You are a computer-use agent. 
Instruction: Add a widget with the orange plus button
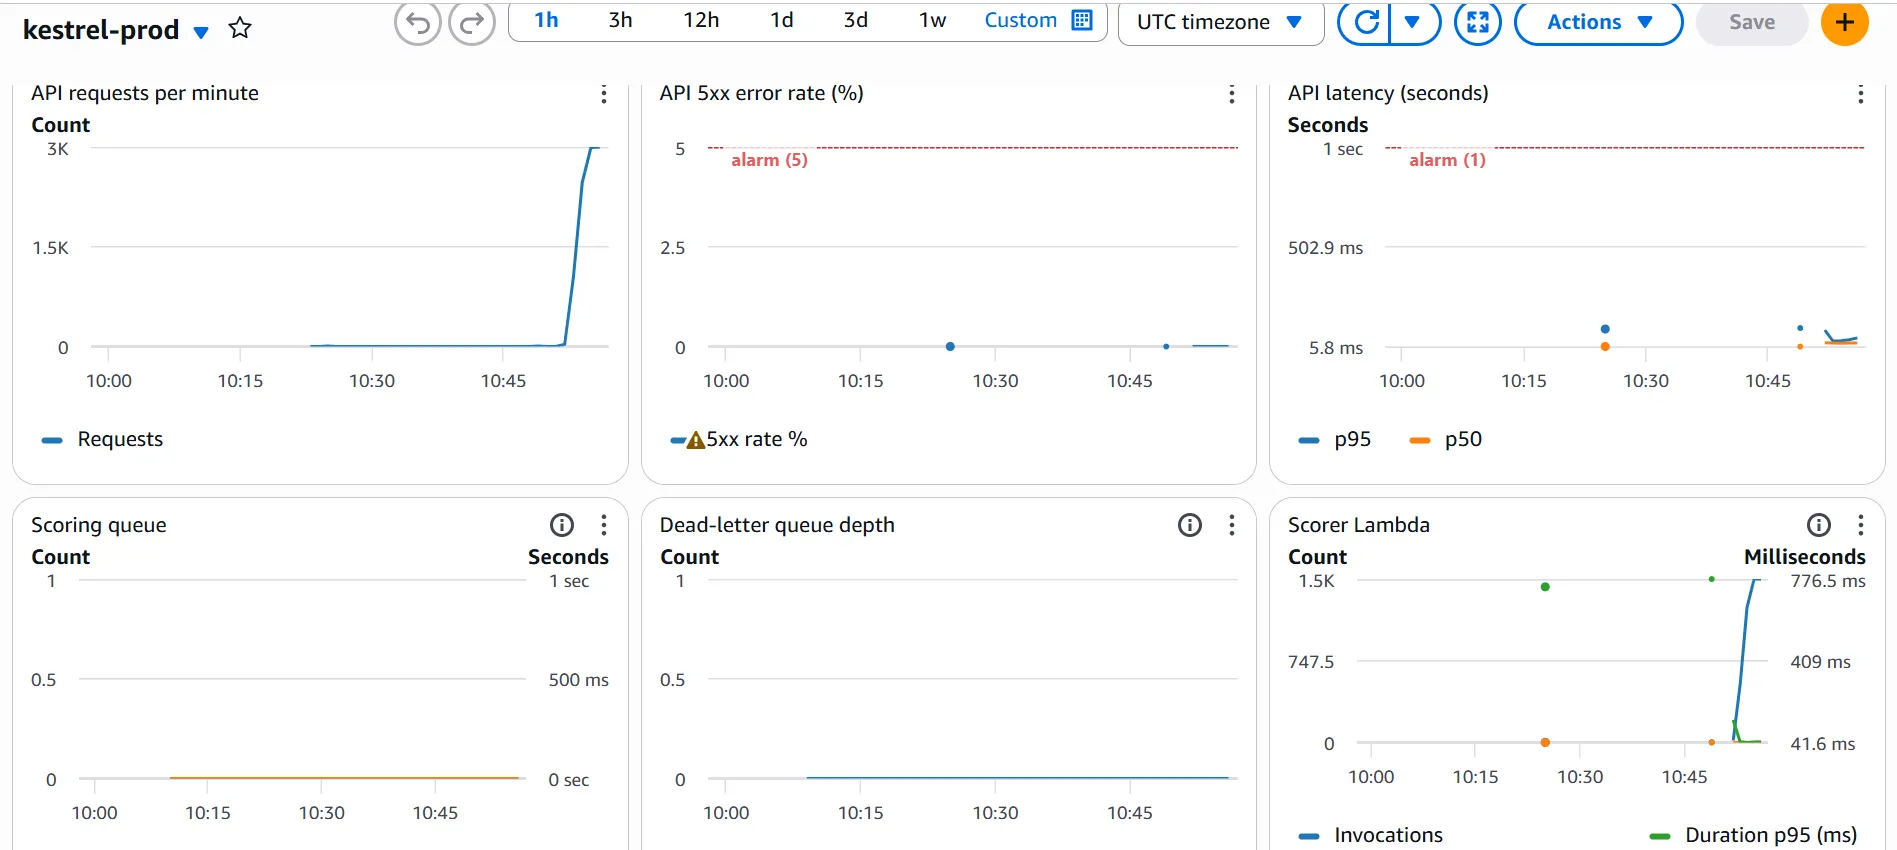1845,22
